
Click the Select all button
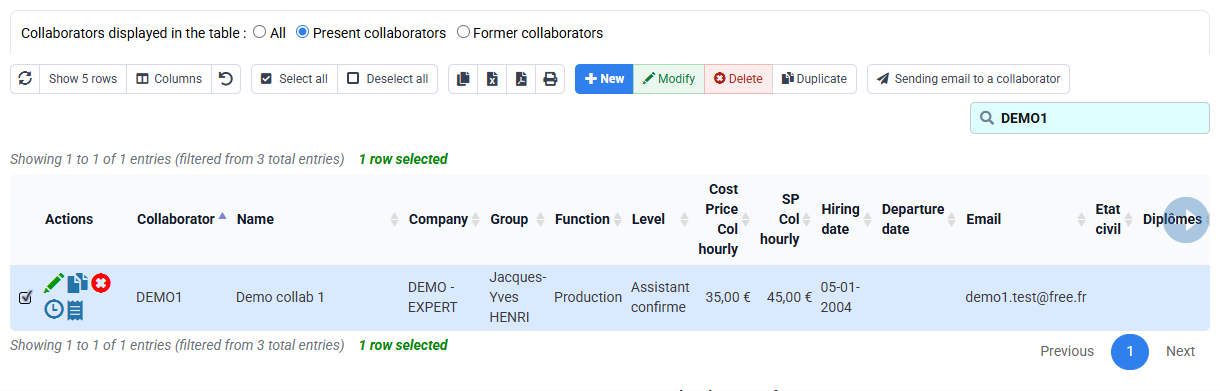pos(294,79)
